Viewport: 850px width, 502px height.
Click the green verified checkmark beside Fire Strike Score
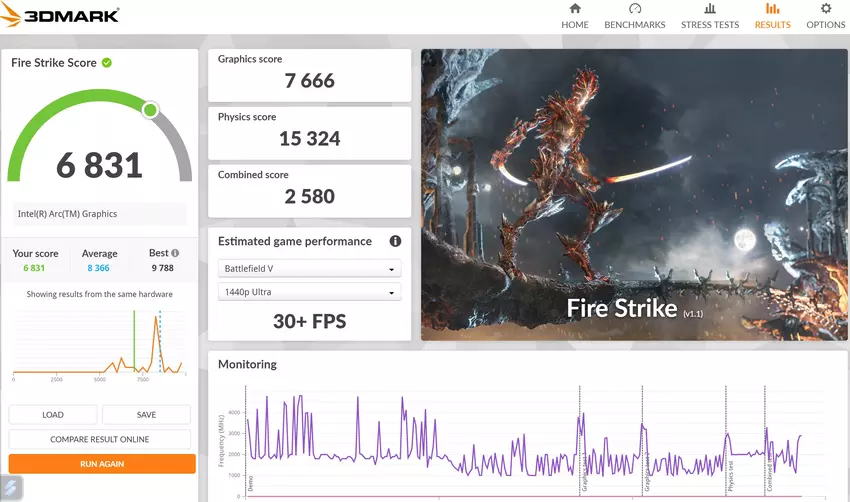click(107, 62)
